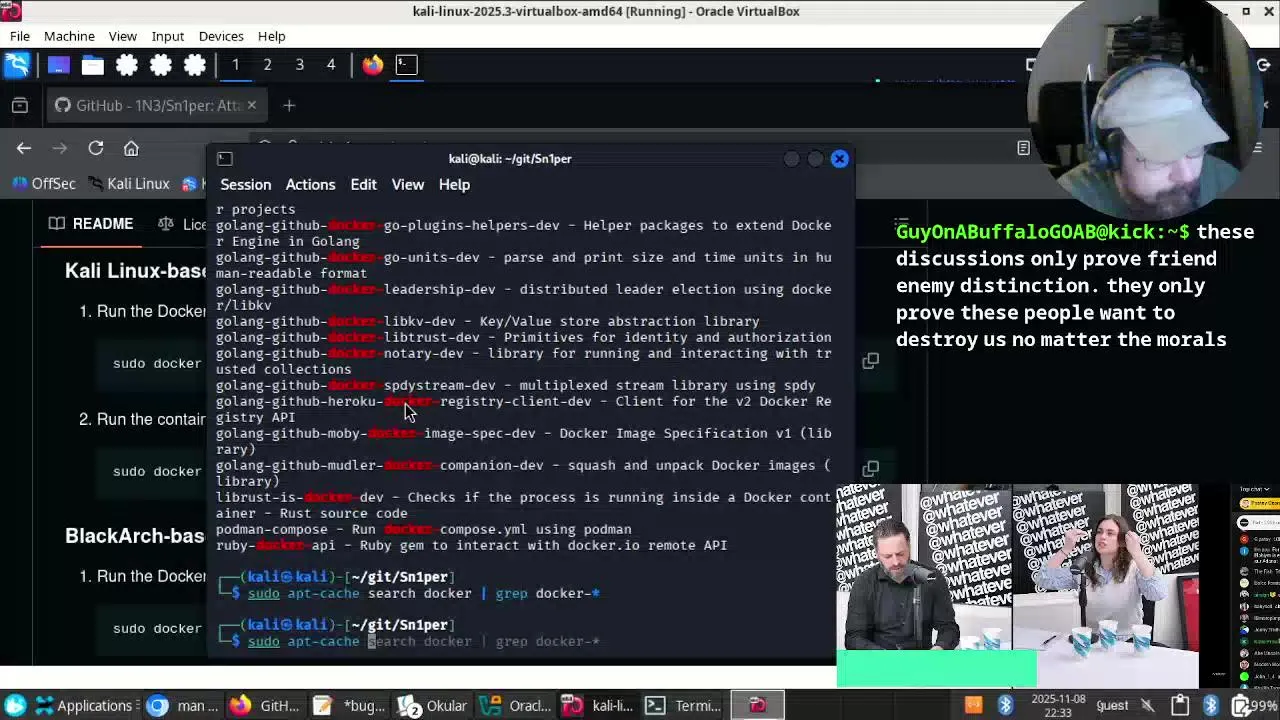
Task: Open the OffSec bookmark
Action: point(44,184)
